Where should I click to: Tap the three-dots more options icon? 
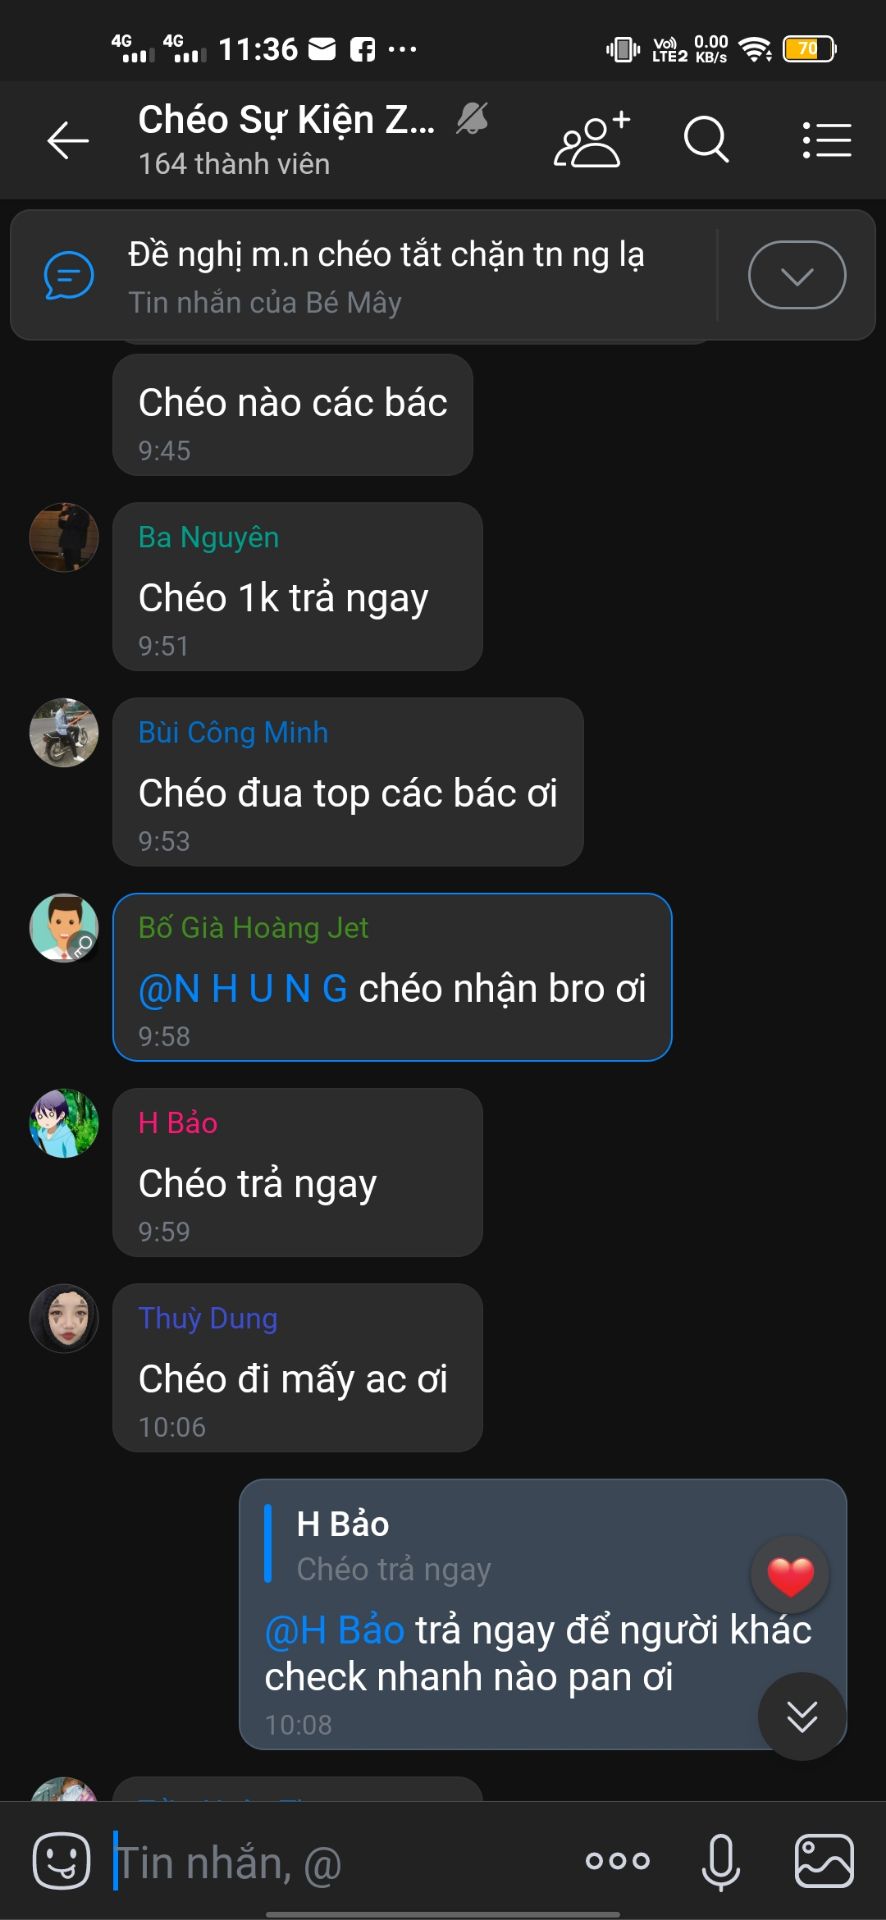(618, 1861)
